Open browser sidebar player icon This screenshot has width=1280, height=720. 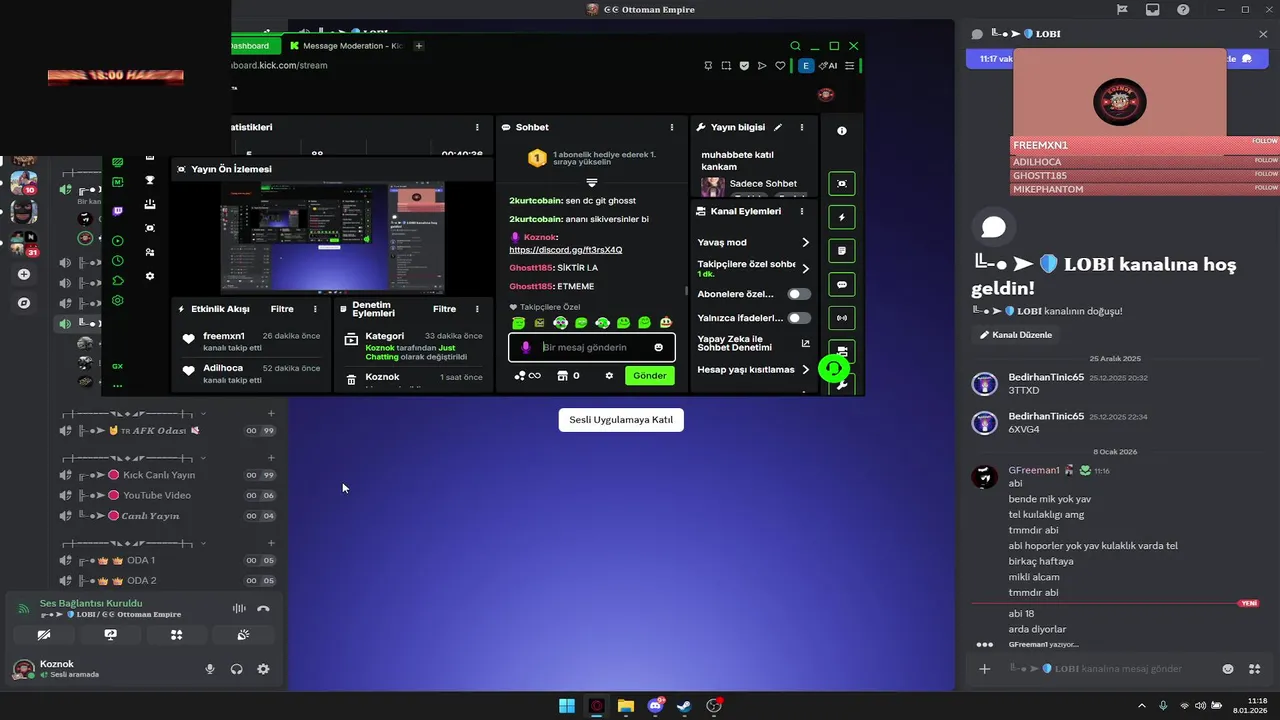pos(117,241)
